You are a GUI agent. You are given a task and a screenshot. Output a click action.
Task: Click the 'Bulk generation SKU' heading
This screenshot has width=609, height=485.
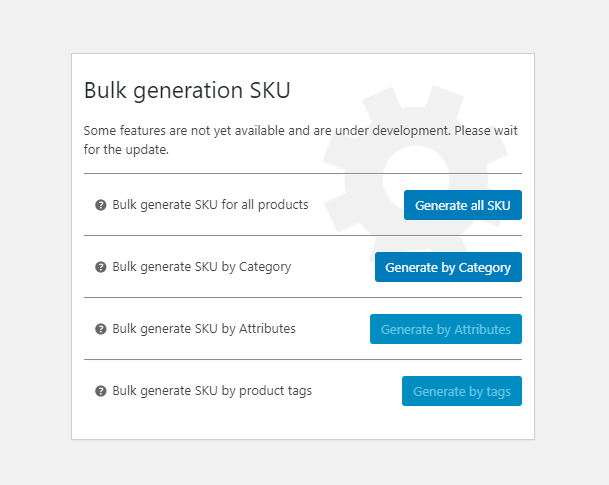(187, 90)
